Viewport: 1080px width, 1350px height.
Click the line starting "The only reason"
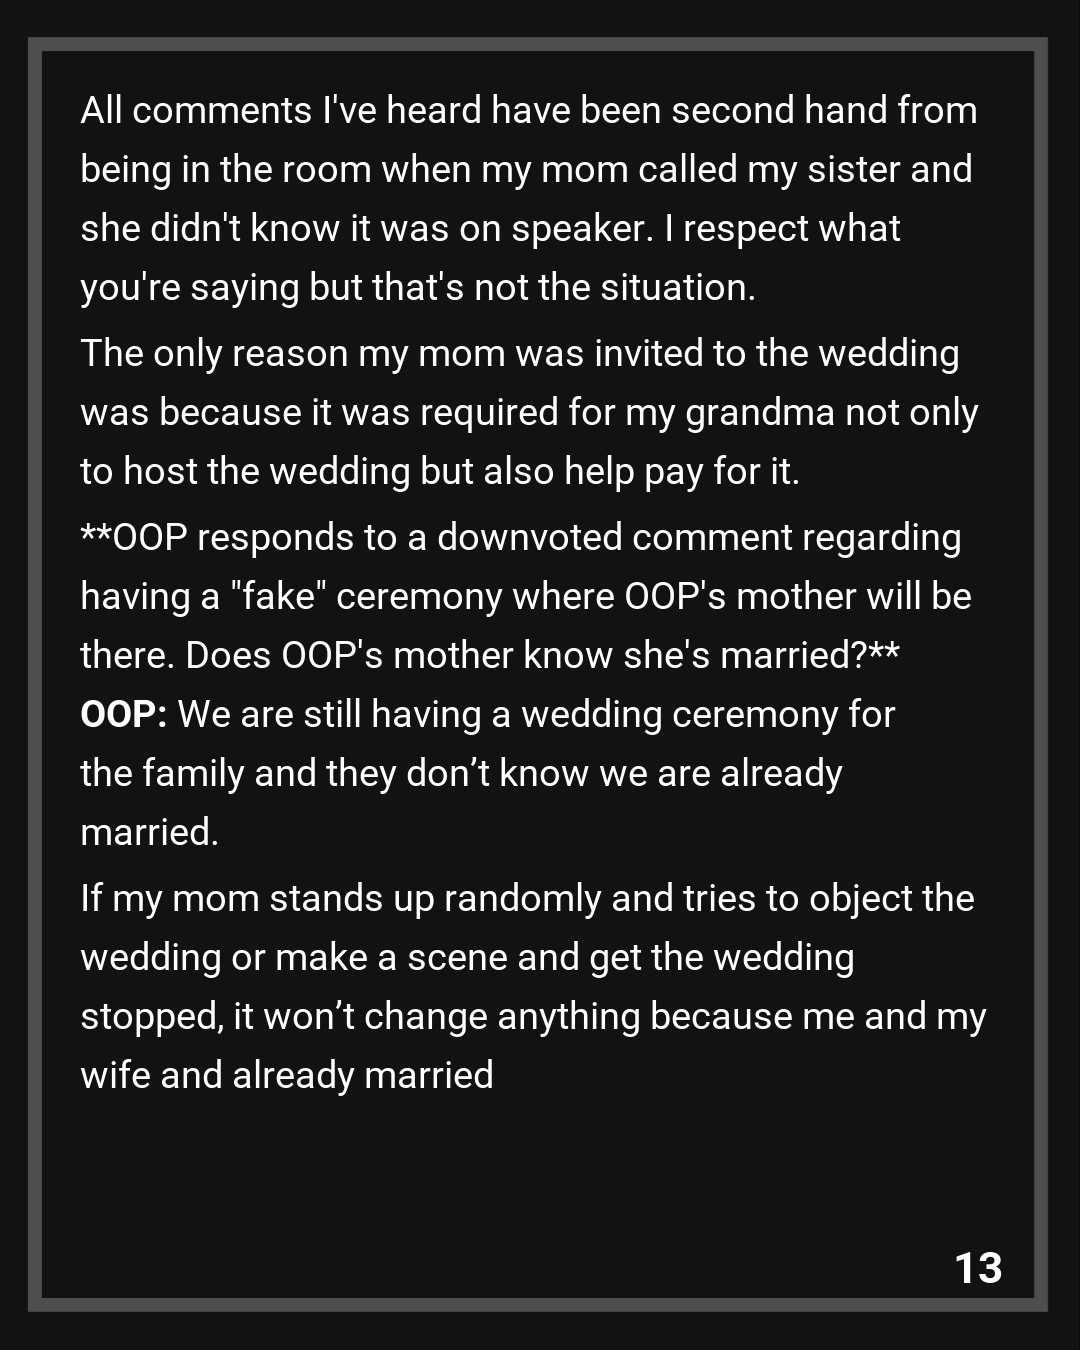[x=519, y=353]
